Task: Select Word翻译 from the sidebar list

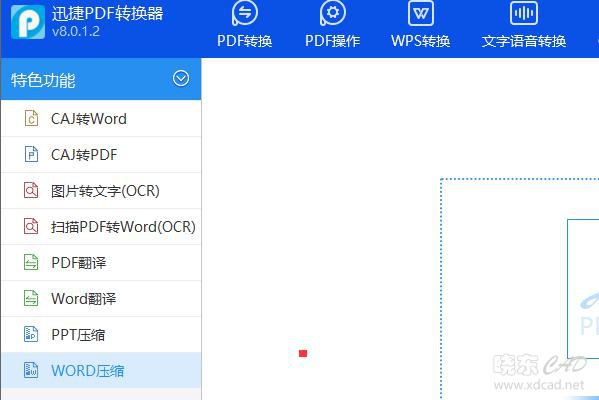Action: pos(101,298)
